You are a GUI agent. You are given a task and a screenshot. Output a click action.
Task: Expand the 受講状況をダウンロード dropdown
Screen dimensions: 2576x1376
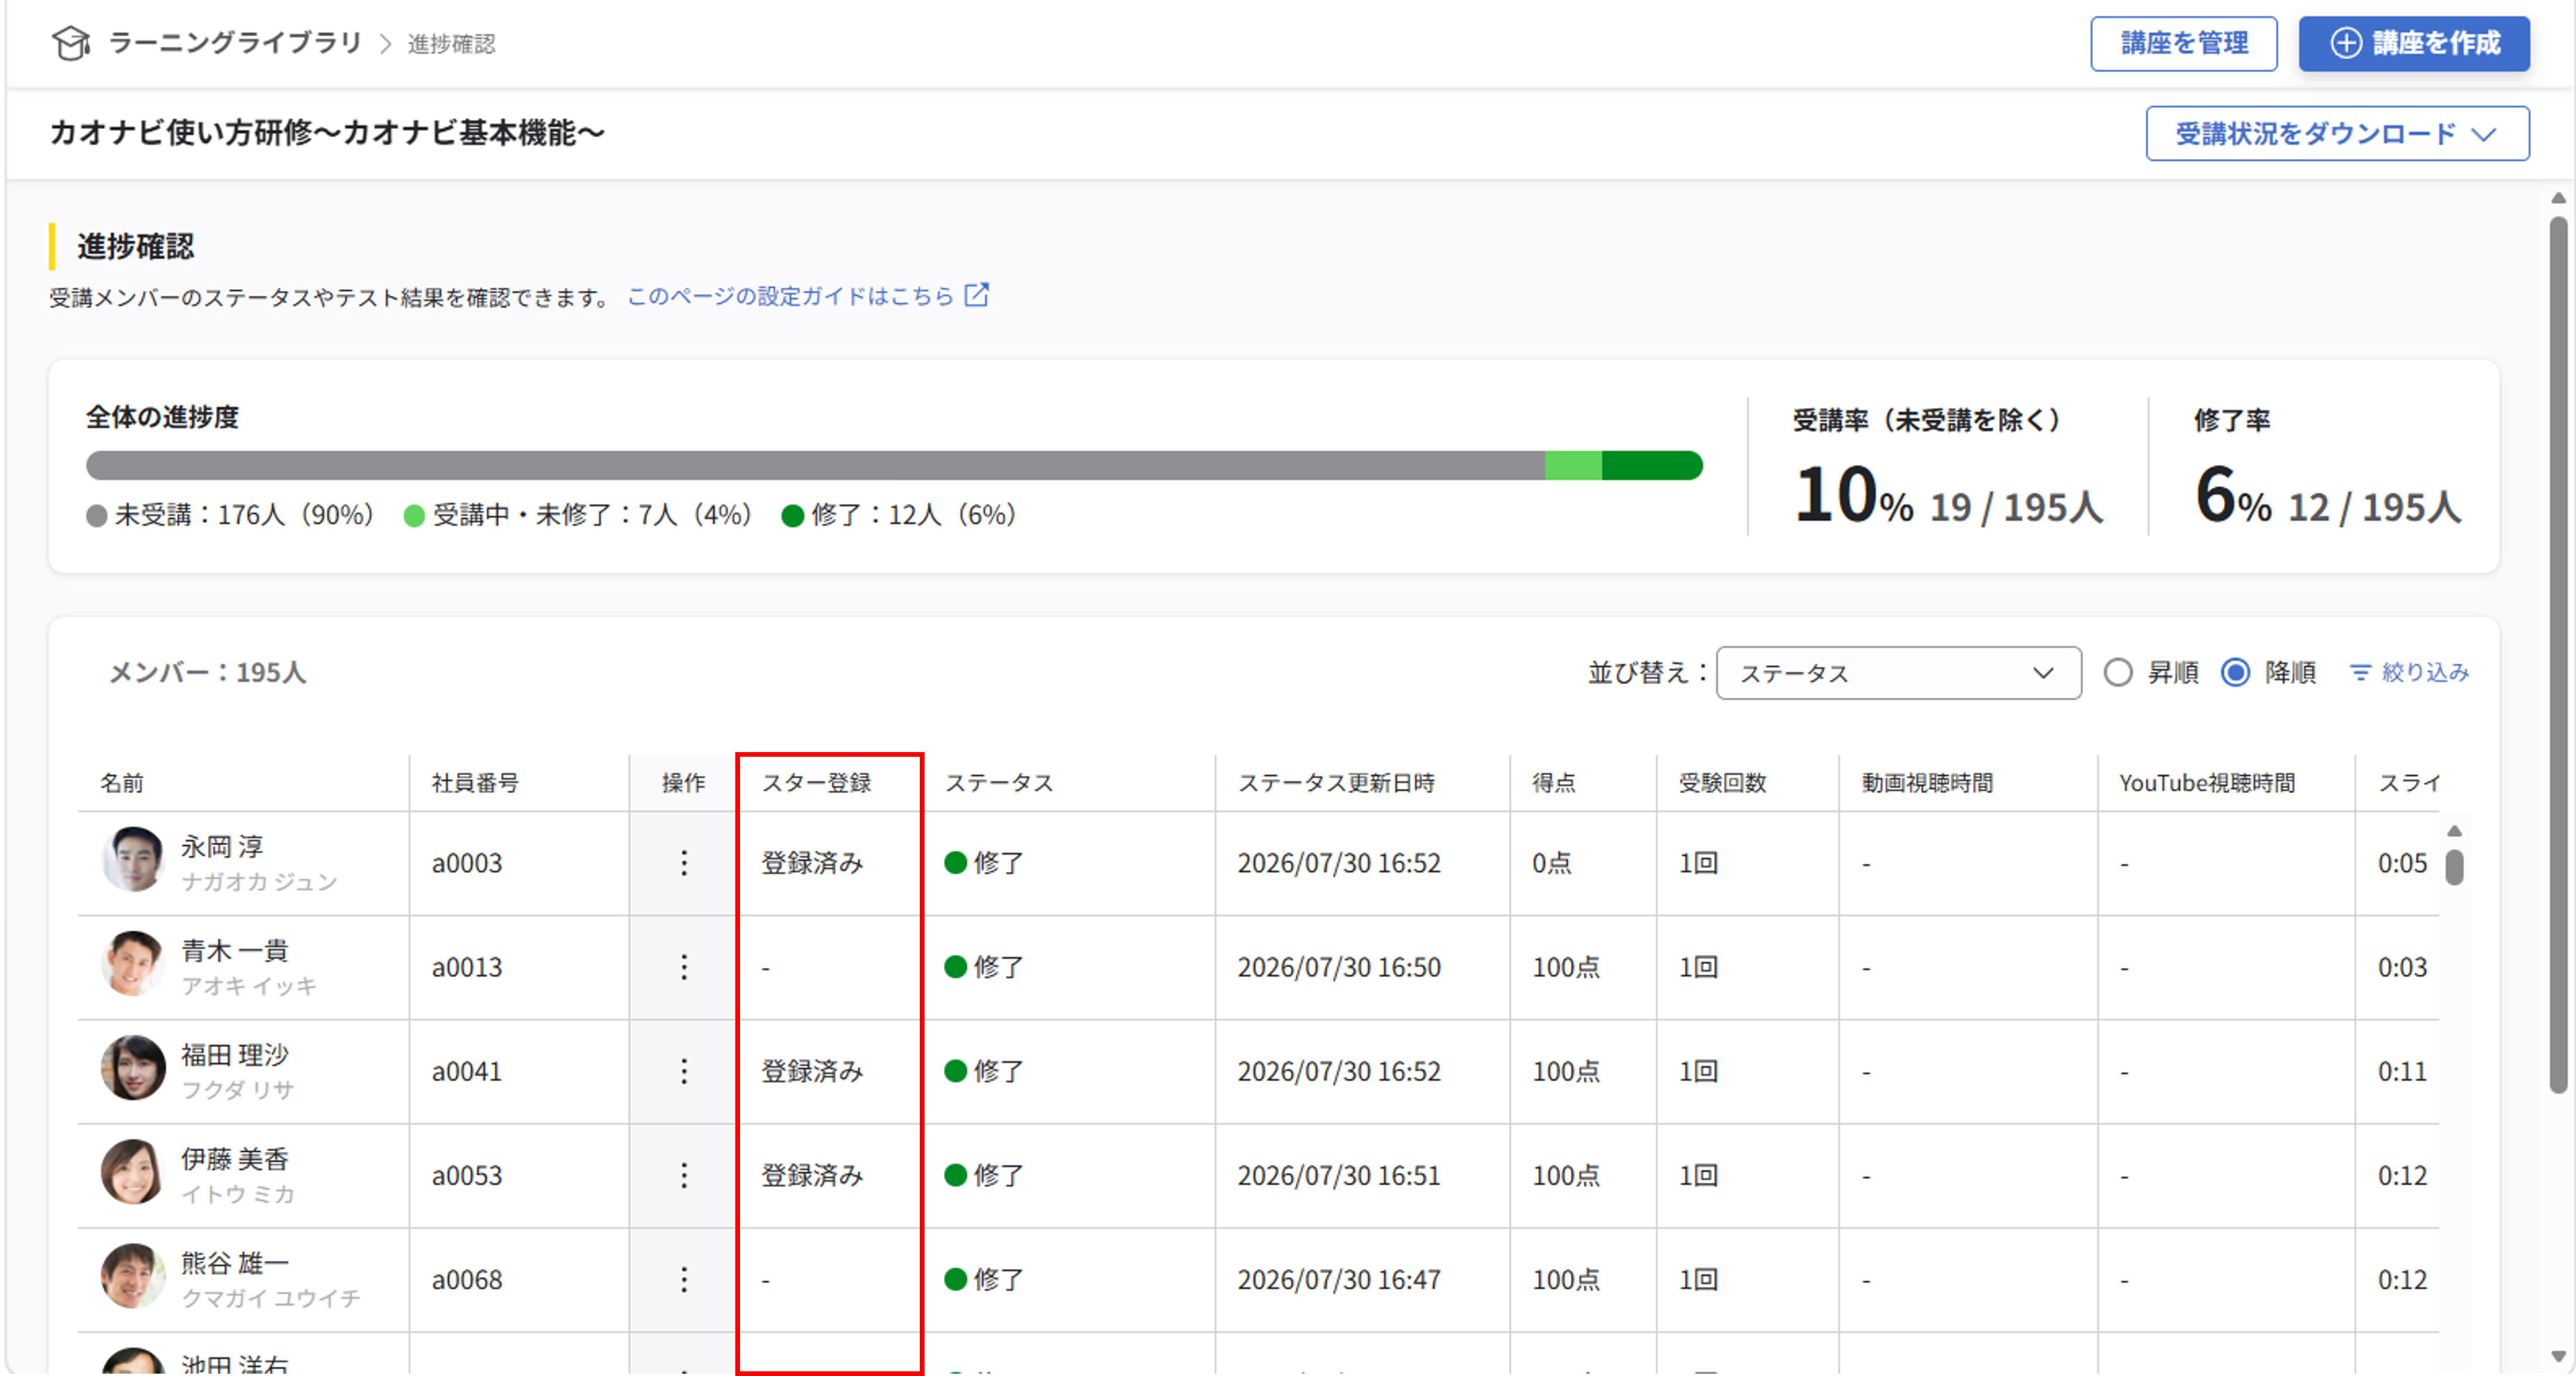2338,133
